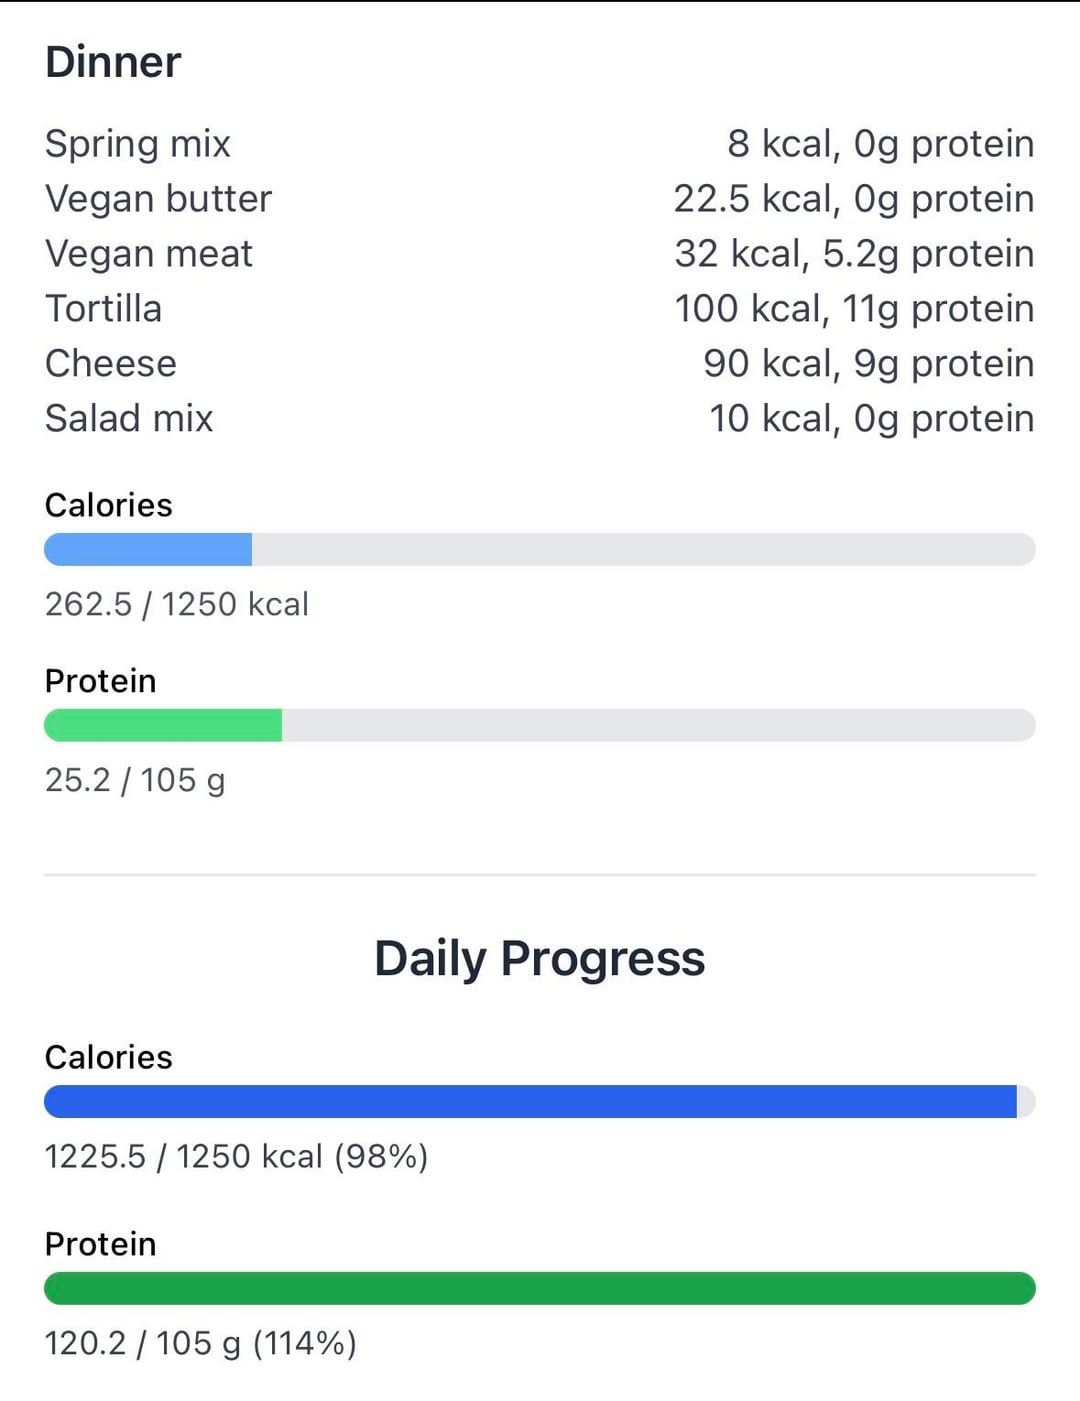
Task: Click the 262.5 / 1250 kcal text
Action: pyautogui.click(x=177, y=604)
